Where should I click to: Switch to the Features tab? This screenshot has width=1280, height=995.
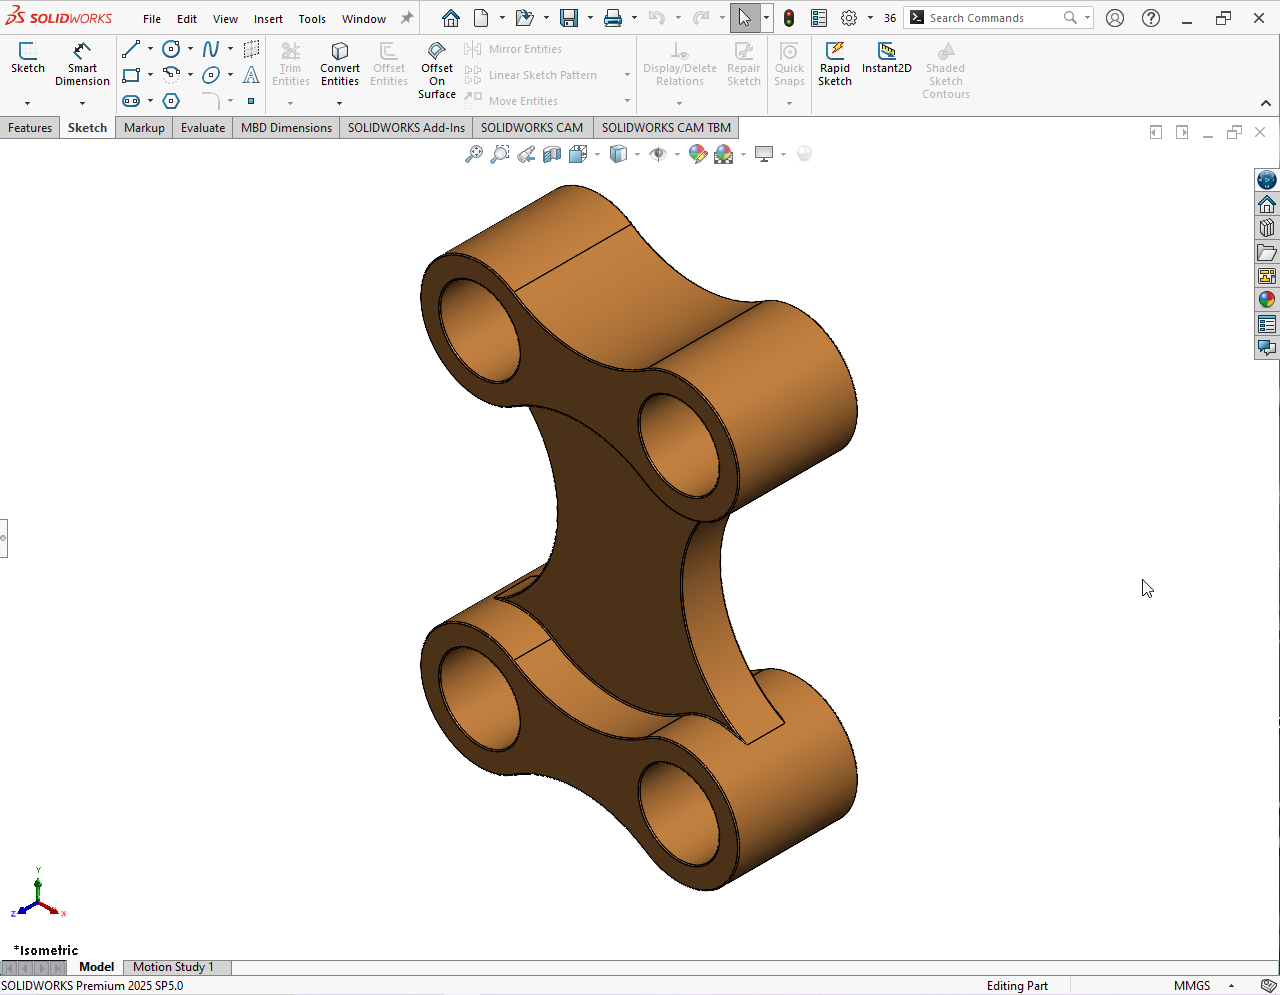click(30, 128)
